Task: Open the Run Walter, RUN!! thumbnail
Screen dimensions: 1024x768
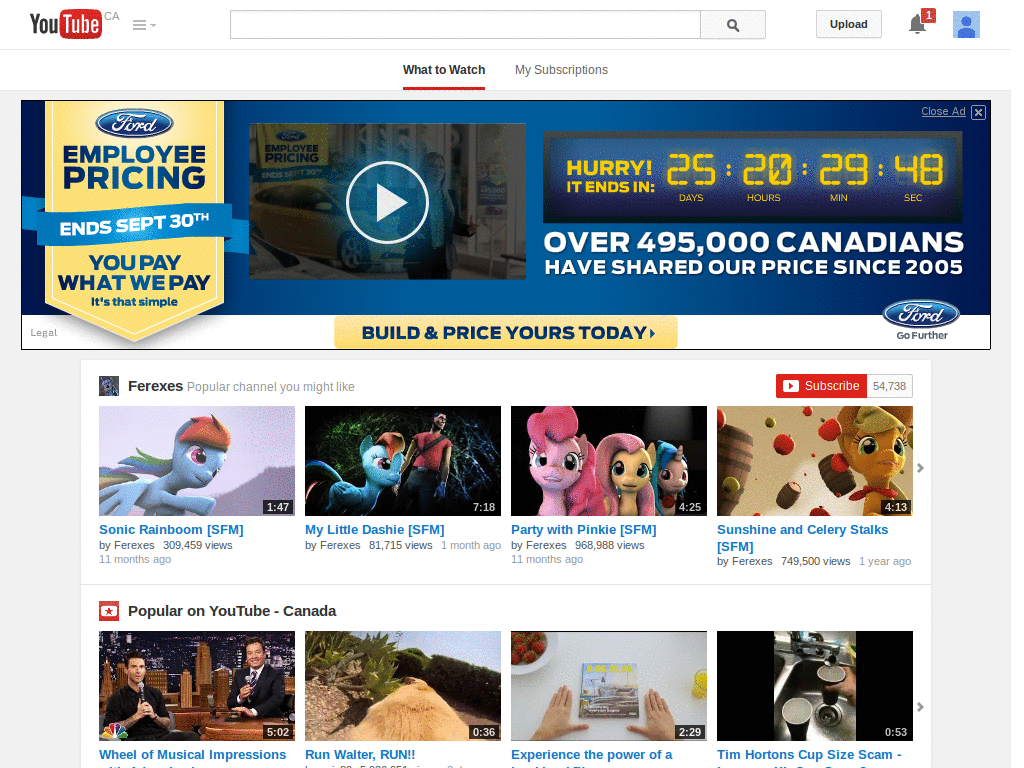Action: tap(403, 686)
